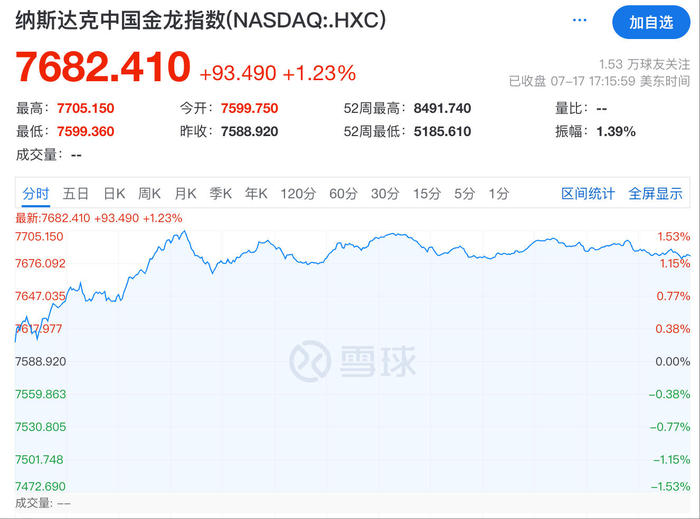Viewport: 700px width, 519px height.
Task: Click the 7530.805 axis label
Action: tap(40, 427)
